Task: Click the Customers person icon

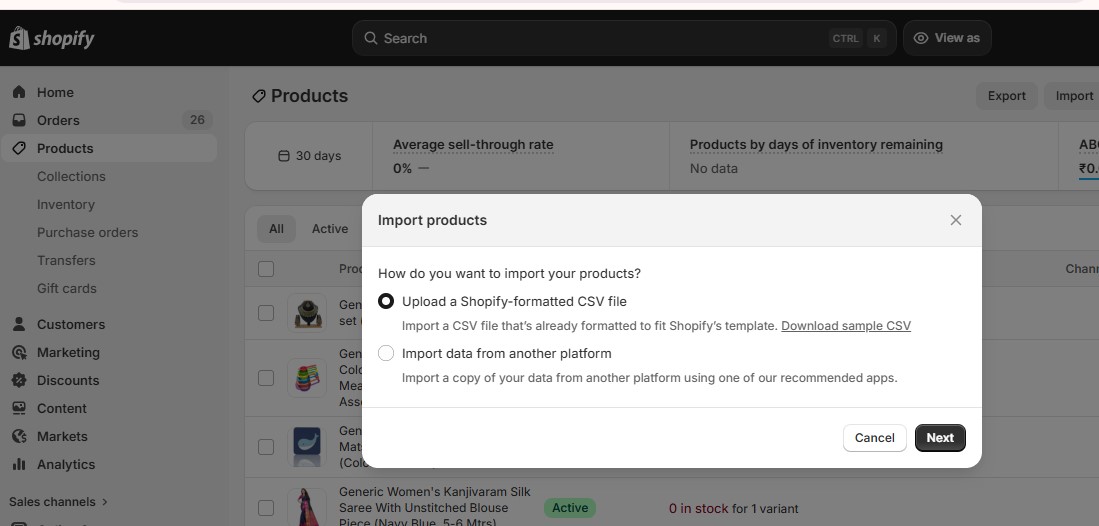Action: 19,324
